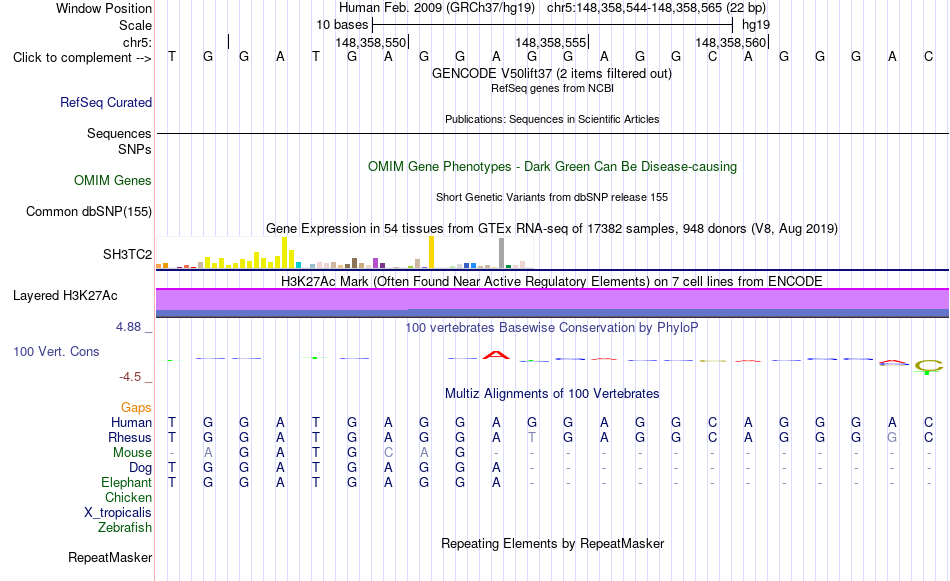The width and height of the screenshot is (950, 581).
Task: Click the 148,358,550 position marker
Action: point(371,42)
